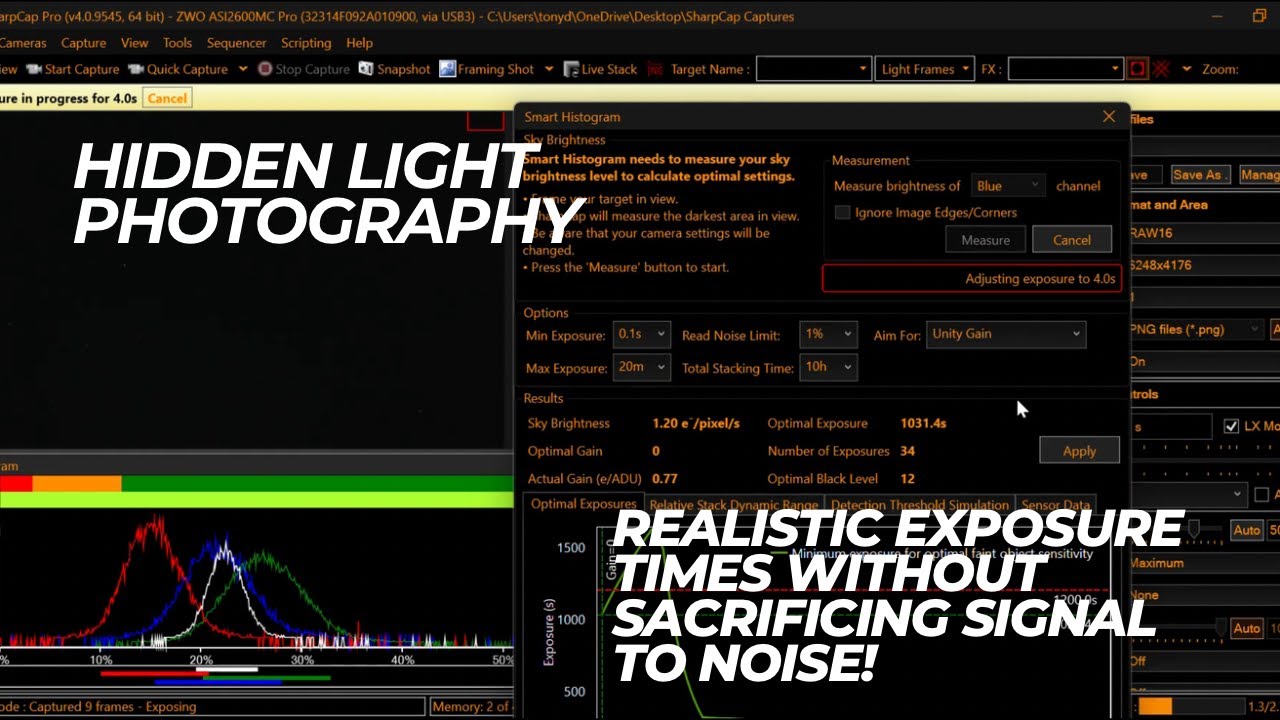Screen dimensions: 1280x720
Task: Tick Ignore Image Edges/Corners checkbox
Action: 842,212
